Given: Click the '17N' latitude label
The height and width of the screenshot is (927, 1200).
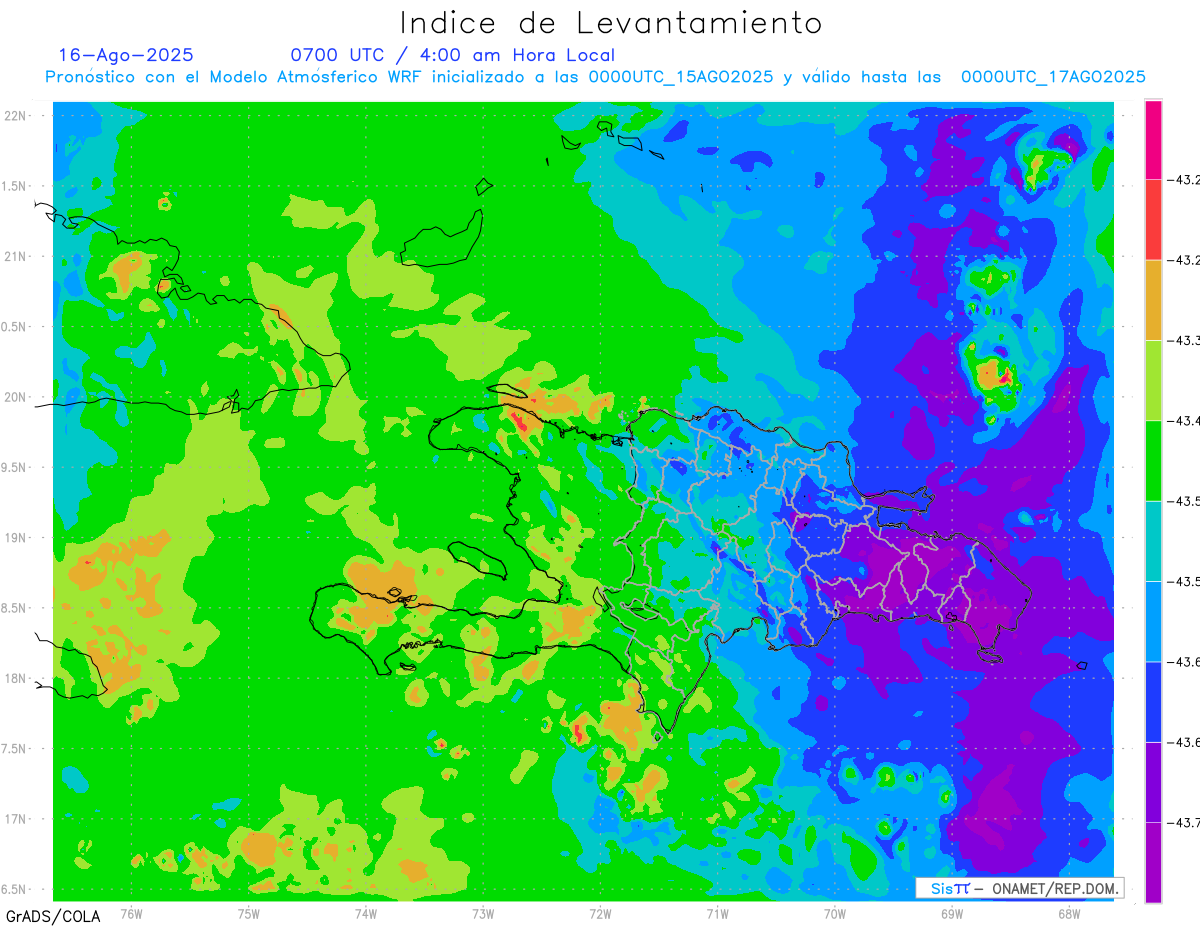Looking at the screenshot, I should point(15,819).
